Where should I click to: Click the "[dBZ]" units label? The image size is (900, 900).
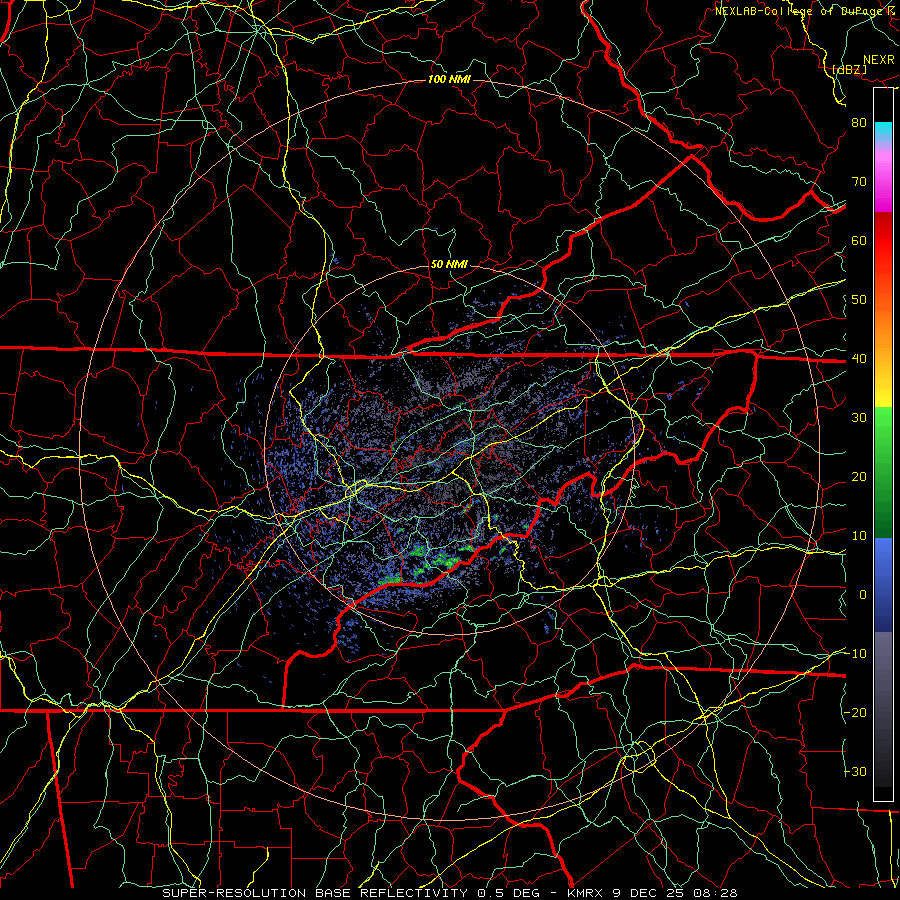(x=849, y=69)
